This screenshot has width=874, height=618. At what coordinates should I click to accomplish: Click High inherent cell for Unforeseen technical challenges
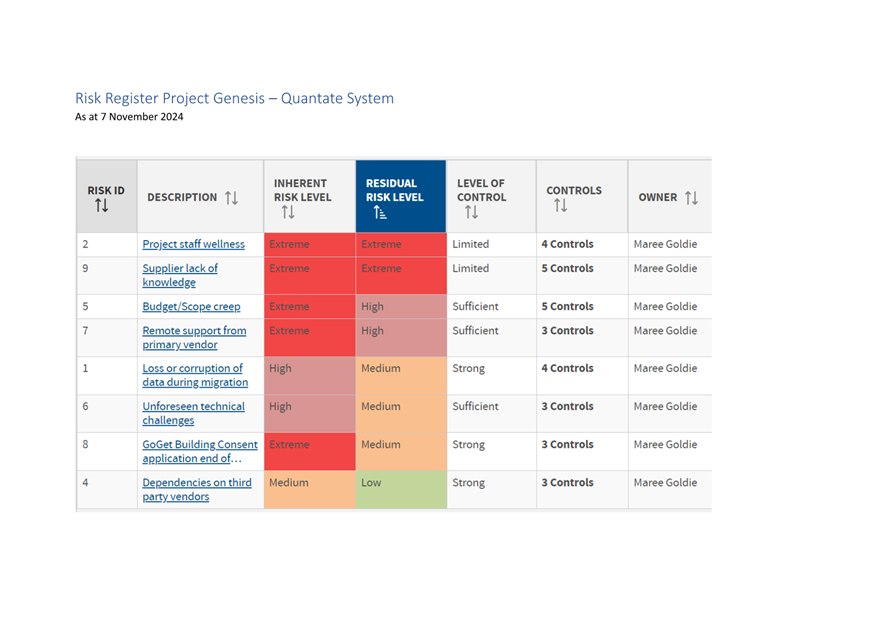309,413
